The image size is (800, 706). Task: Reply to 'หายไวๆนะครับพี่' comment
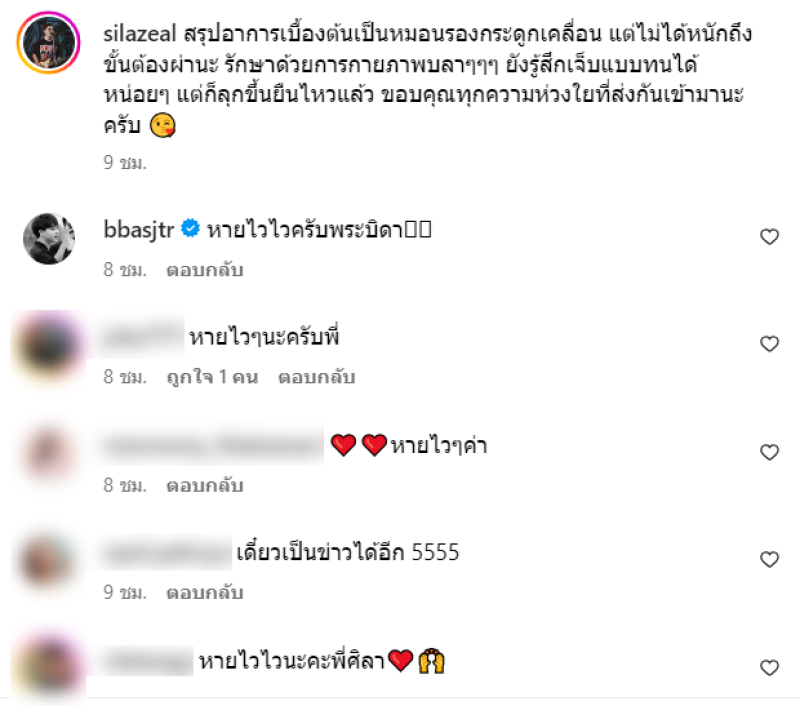tap(316, 377)
